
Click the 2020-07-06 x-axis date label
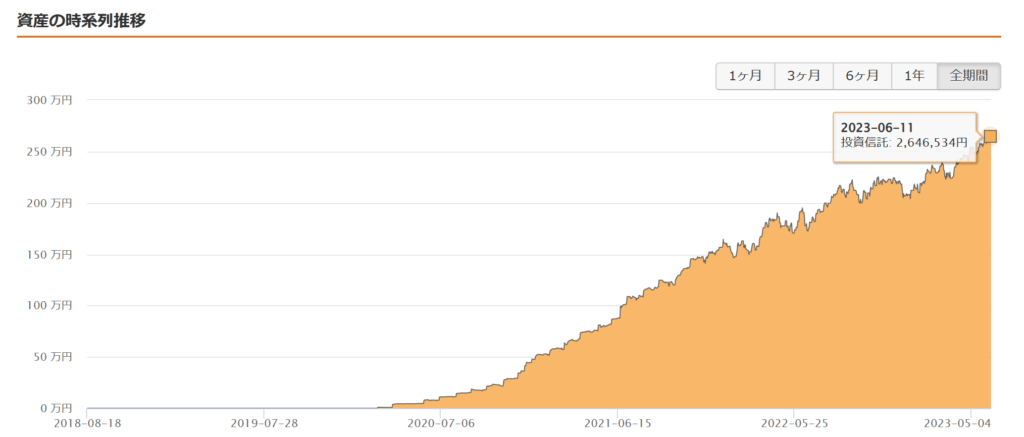pyautogui.click(x=440, y=424)
